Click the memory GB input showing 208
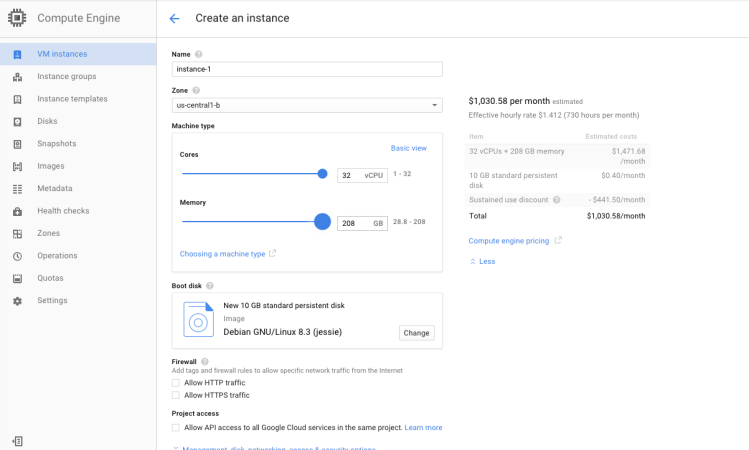This screenshot has width=749, height=450. pos(362,223)
